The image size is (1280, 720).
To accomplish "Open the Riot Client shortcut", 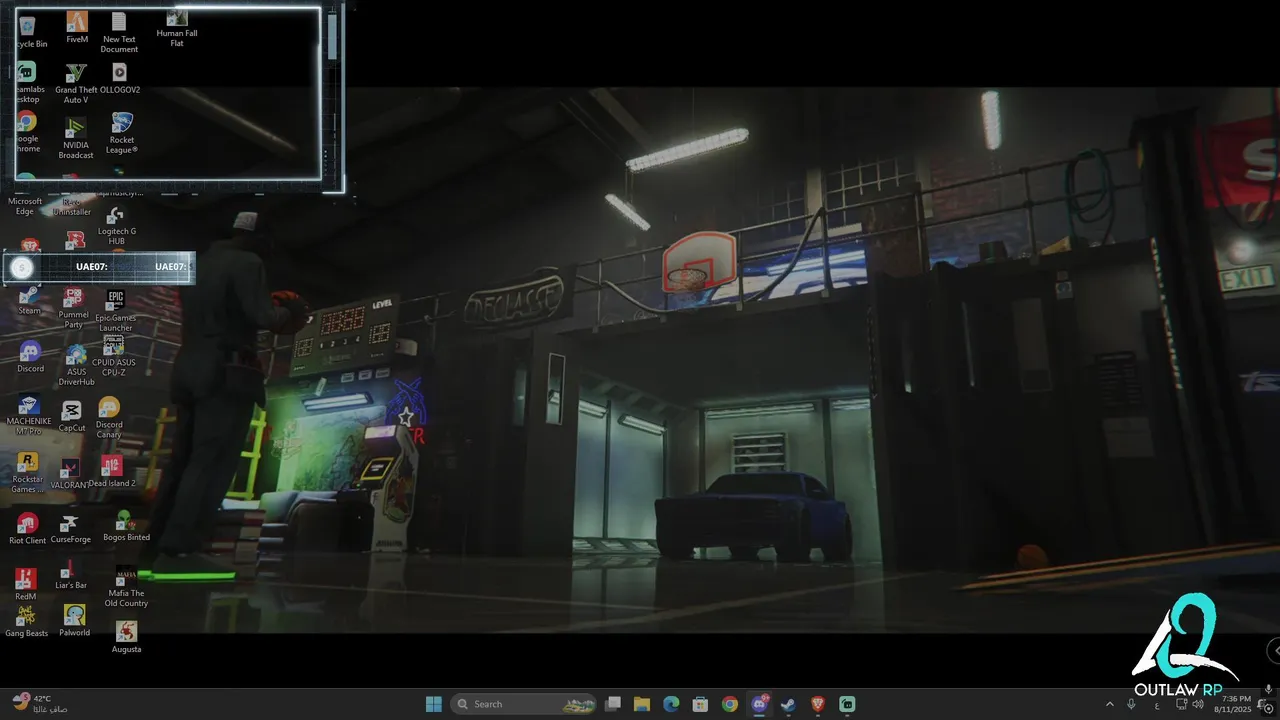I will coord(27,529).
